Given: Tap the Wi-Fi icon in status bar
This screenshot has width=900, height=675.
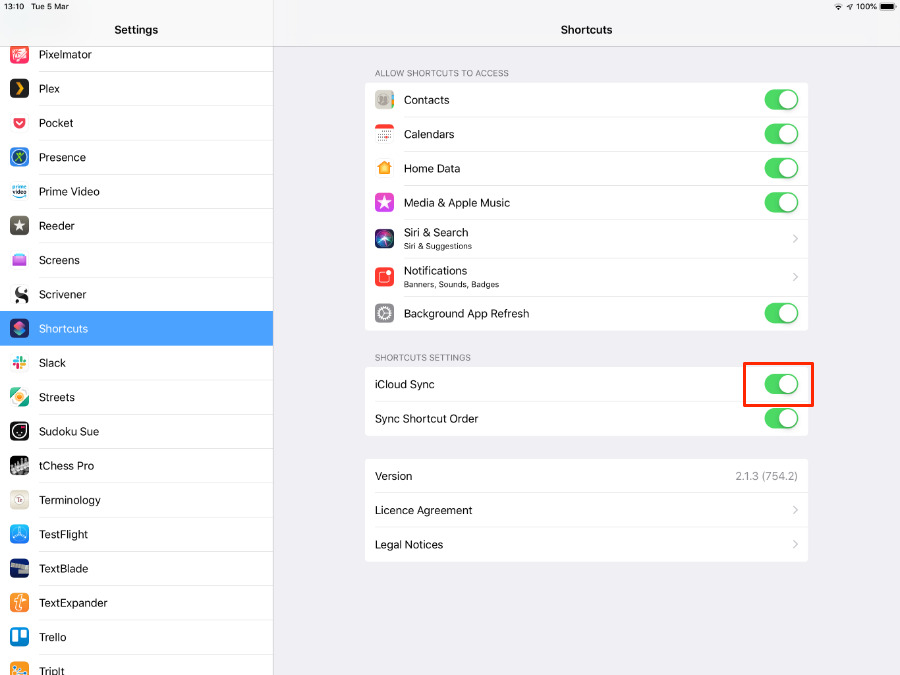Looking at the screenshot, I should tap(838, 6).
